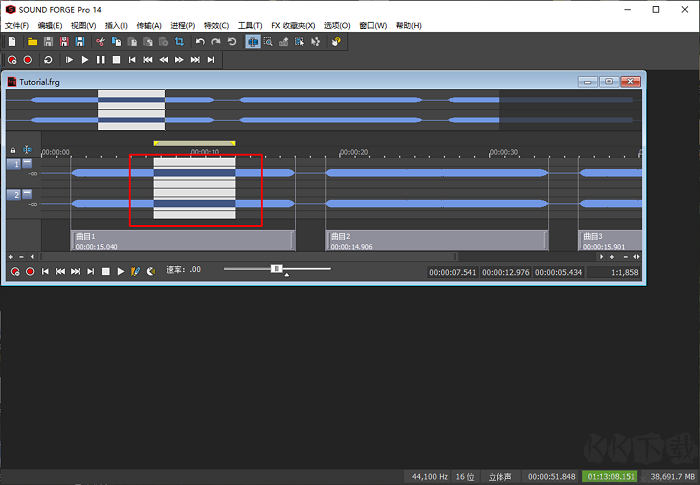This screenshot has width=700, height=485.
Task: Open the FX 收藏夹(X) menu
Action: tap(292, 25)
